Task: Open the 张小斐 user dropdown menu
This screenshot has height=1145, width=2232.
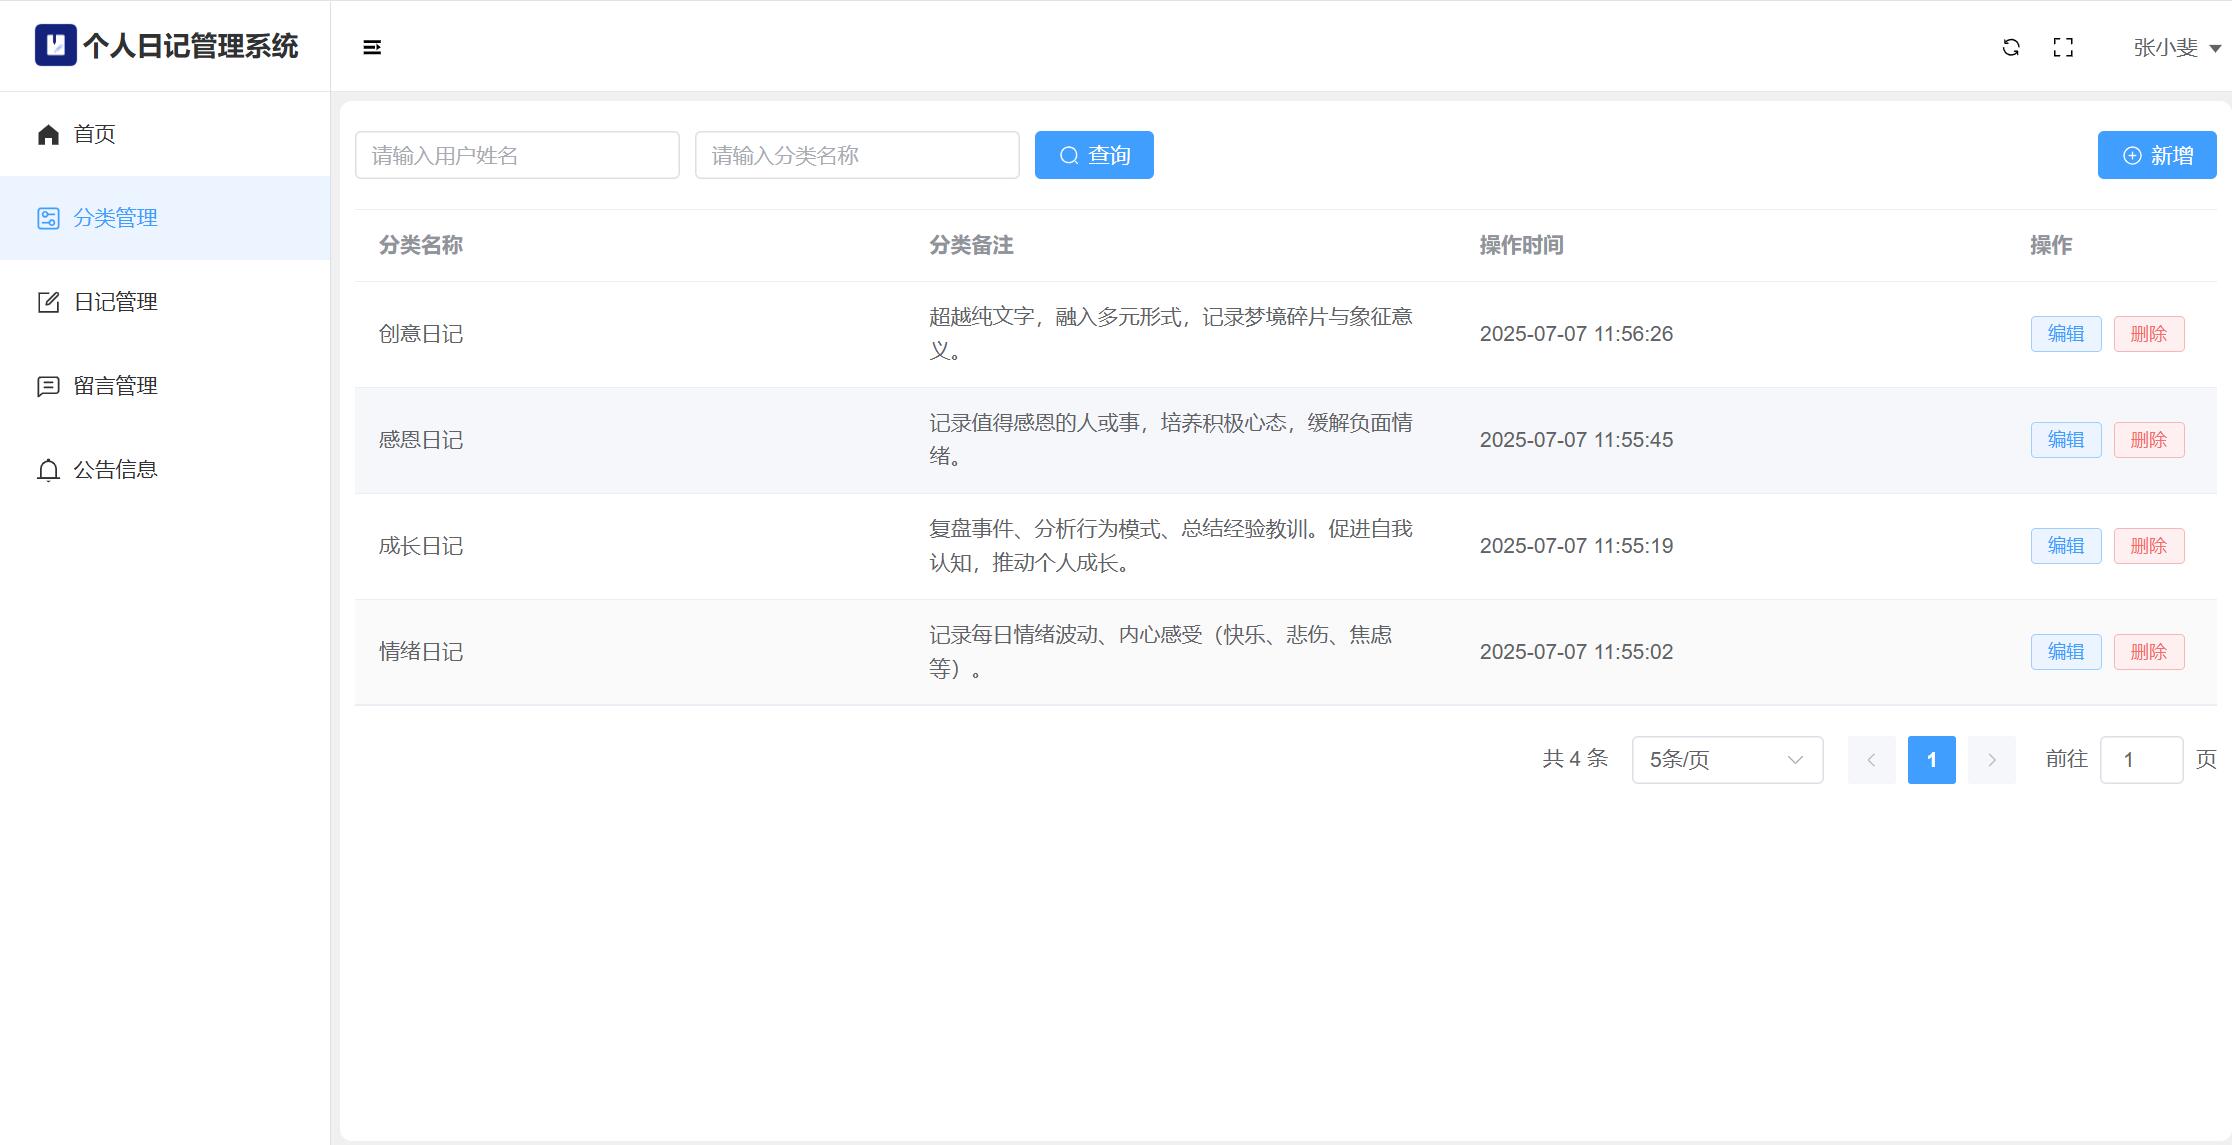Action: click(x=2176, y=47)
